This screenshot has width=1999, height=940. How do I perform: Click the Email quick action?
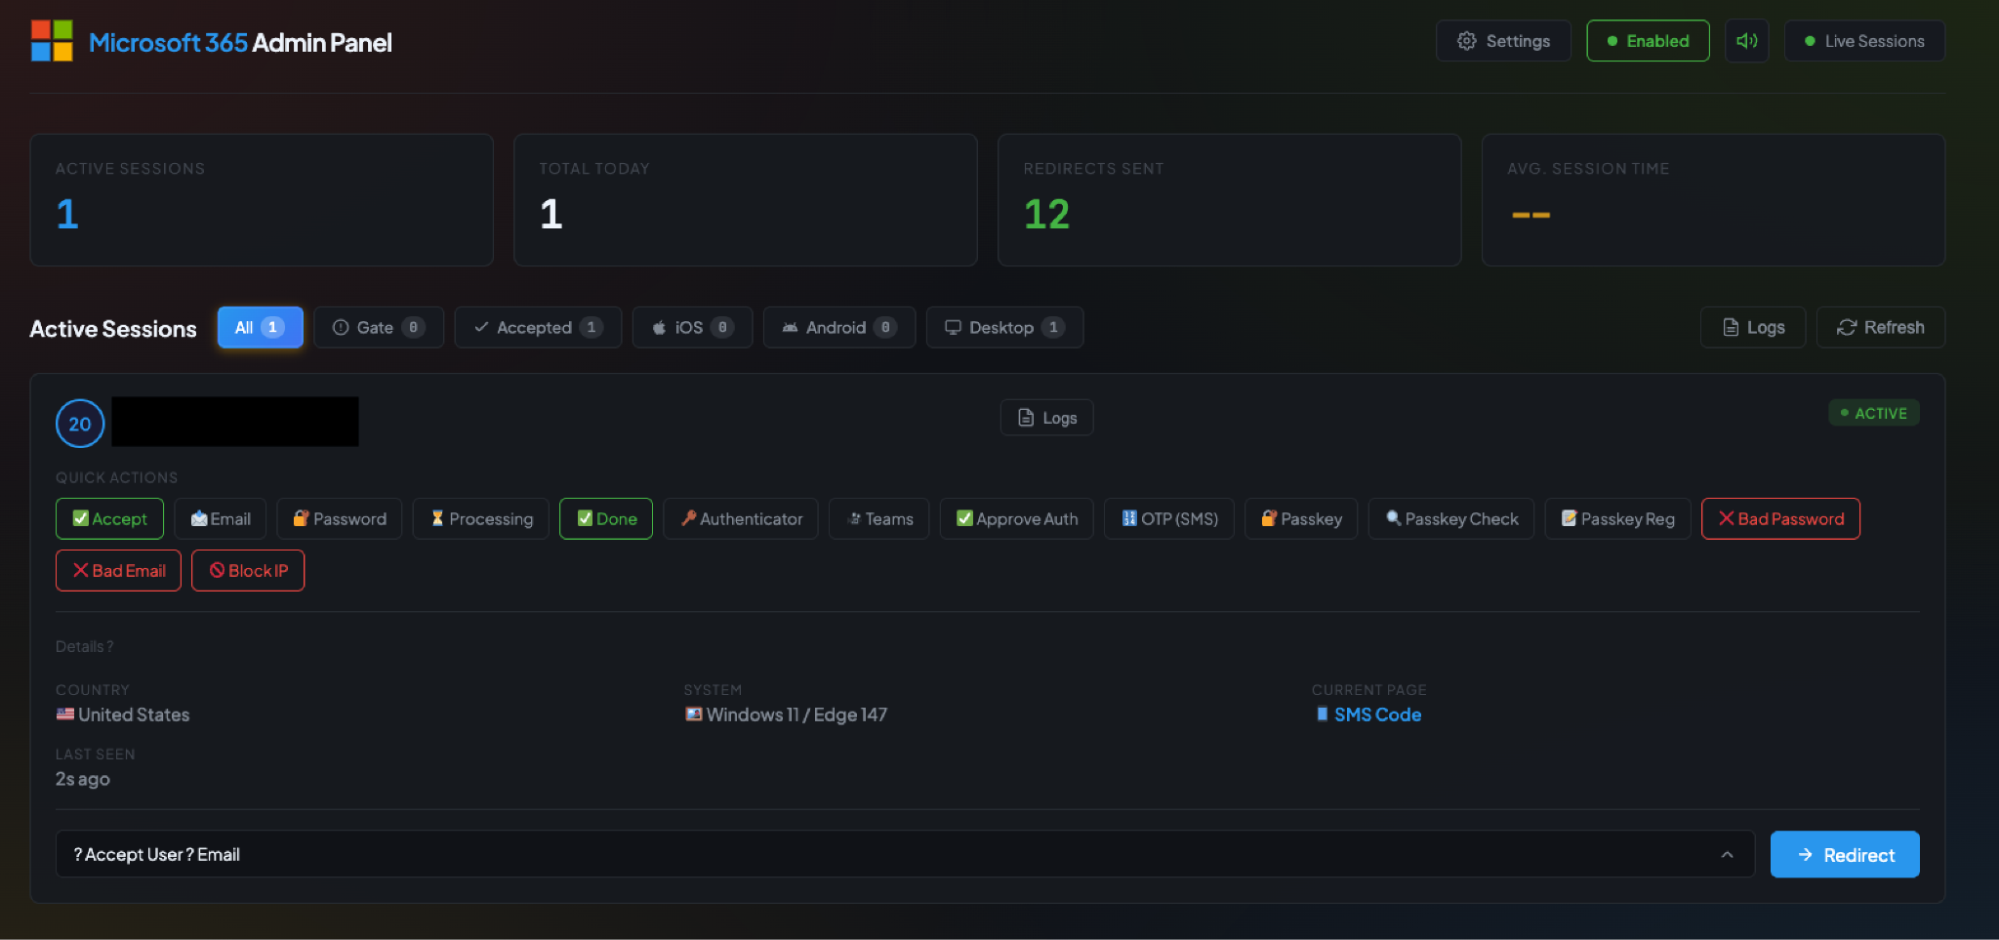coord(220,518)
